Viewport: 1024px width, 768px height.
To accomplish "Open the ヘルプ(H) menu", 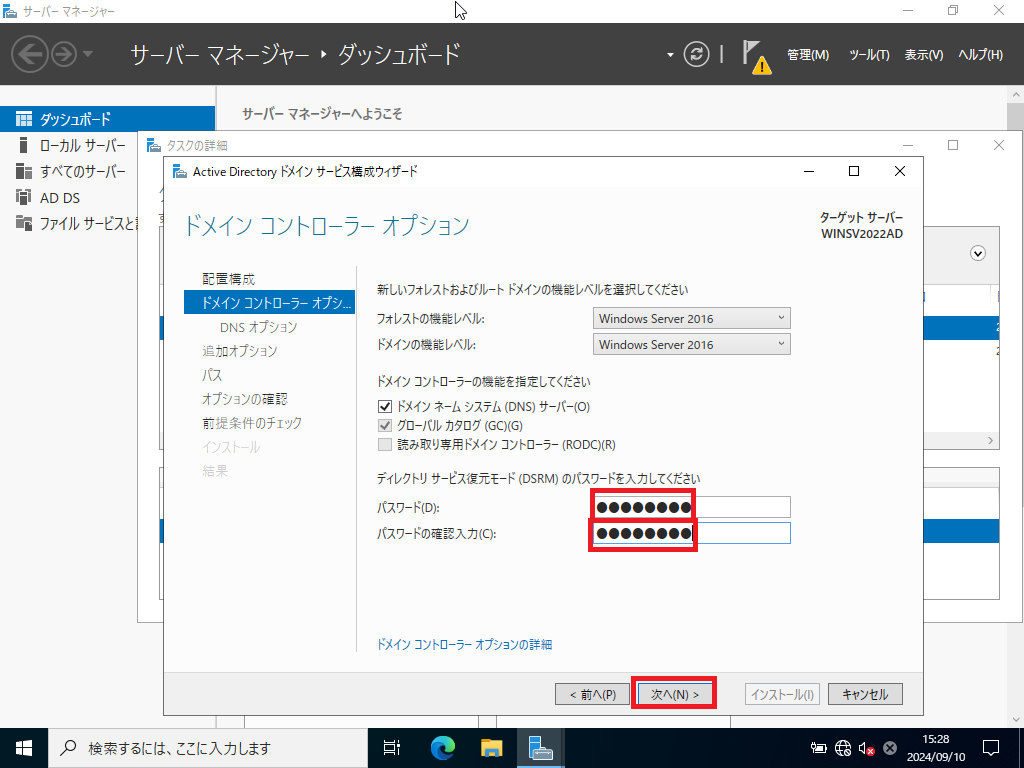I will pos(980,55).
